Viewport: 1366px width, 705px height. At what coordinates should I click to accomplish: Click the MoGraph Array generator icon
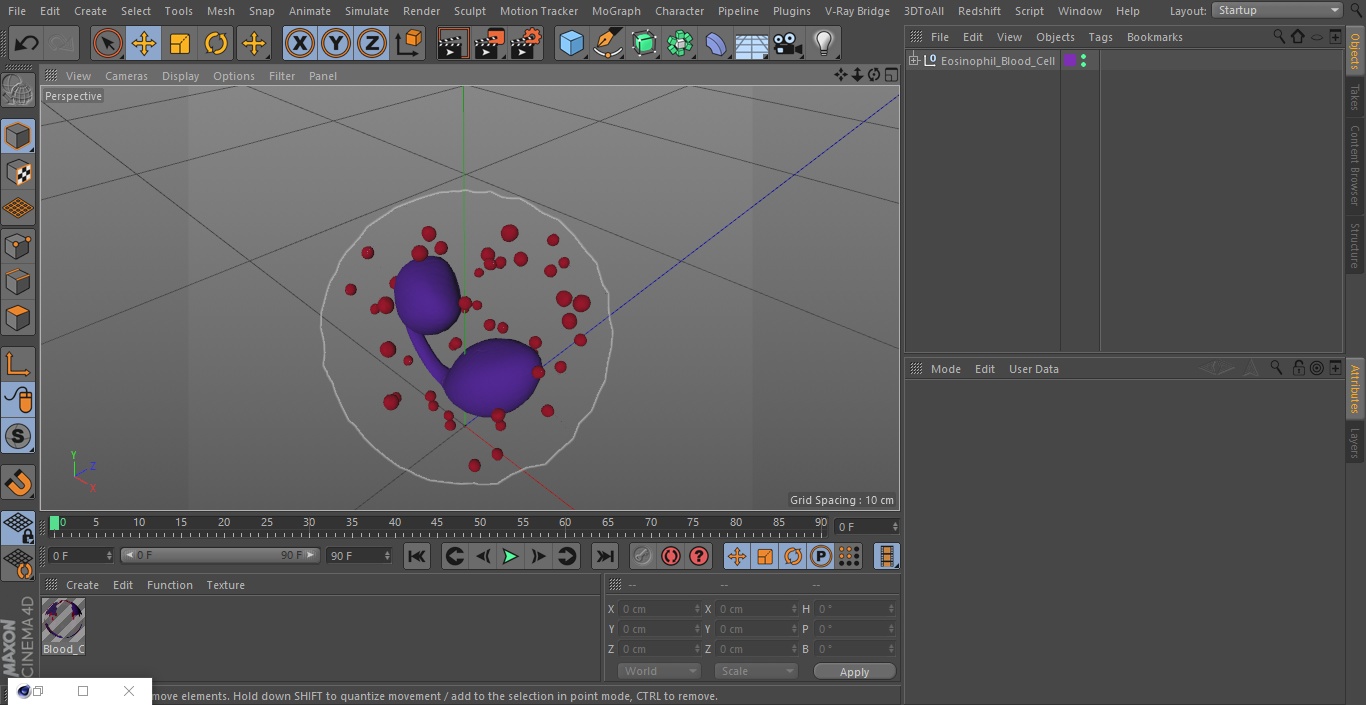point(680,43)
